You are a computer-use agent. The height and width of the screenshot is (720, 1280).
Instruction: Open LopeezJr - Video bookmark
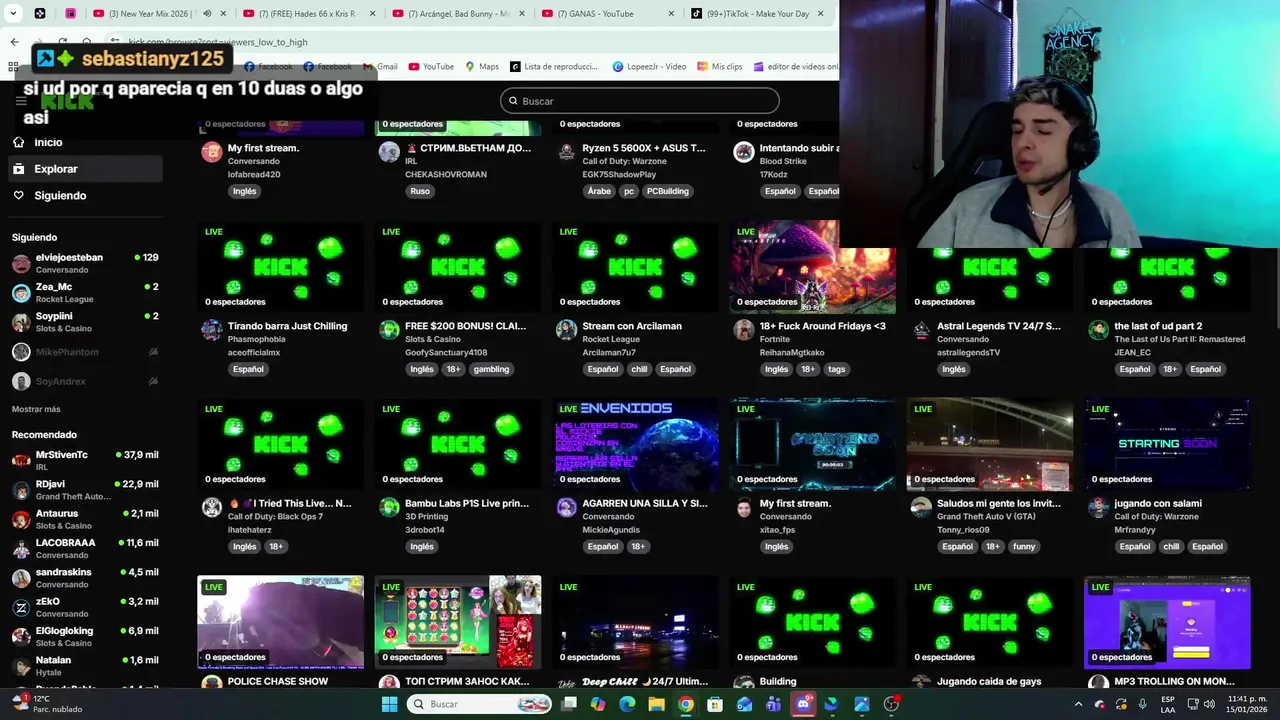click(649, 67)
